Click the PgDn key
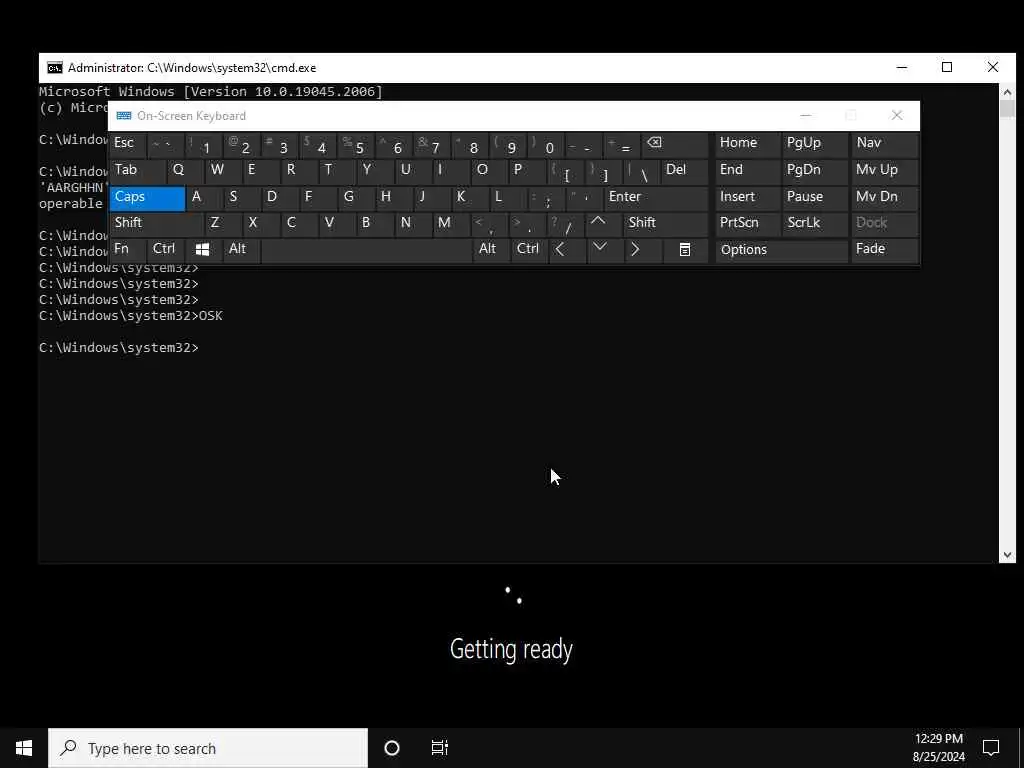Image resolution: width=1024 pixels, height=768 pixels. point(815,171)
